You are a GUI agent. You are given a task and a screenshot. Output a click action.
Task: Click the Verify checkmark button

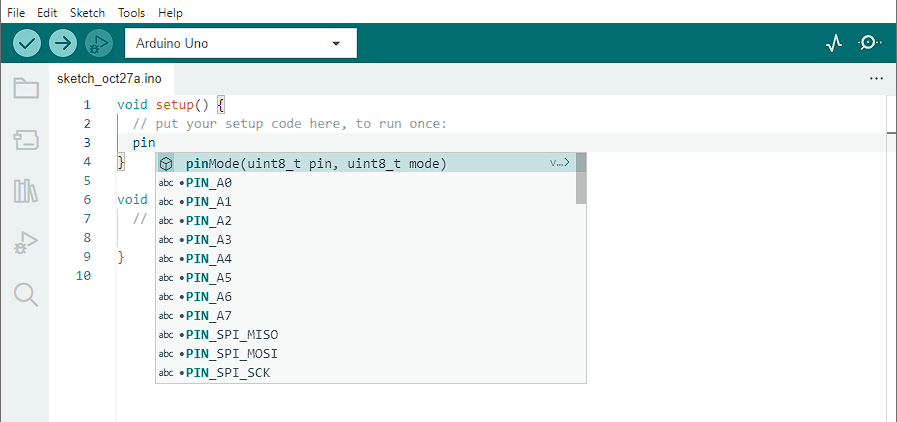pos(27,43)
